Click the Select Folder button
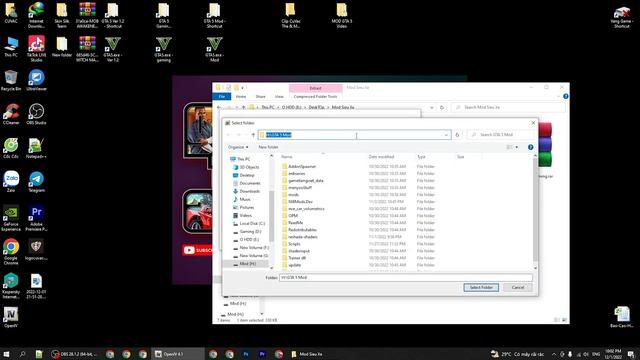640x360 pixels. 481,287
